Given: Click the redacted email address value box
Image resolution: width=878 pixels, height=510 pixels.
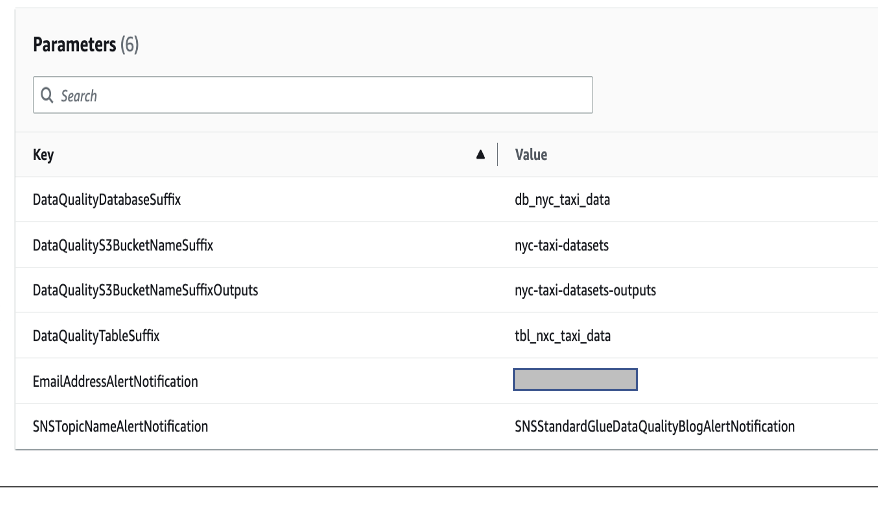Looking at the screenshot, I should [x=575, y=380].
